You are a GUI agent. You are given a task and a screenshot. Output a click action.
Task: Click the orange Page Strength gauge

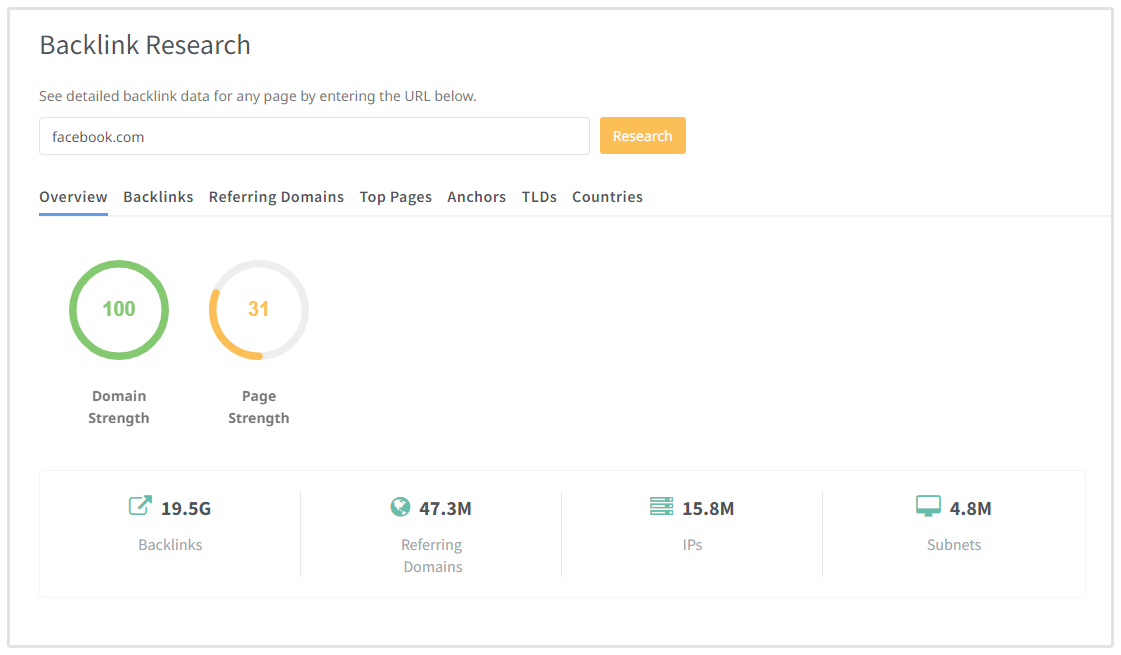259,310
